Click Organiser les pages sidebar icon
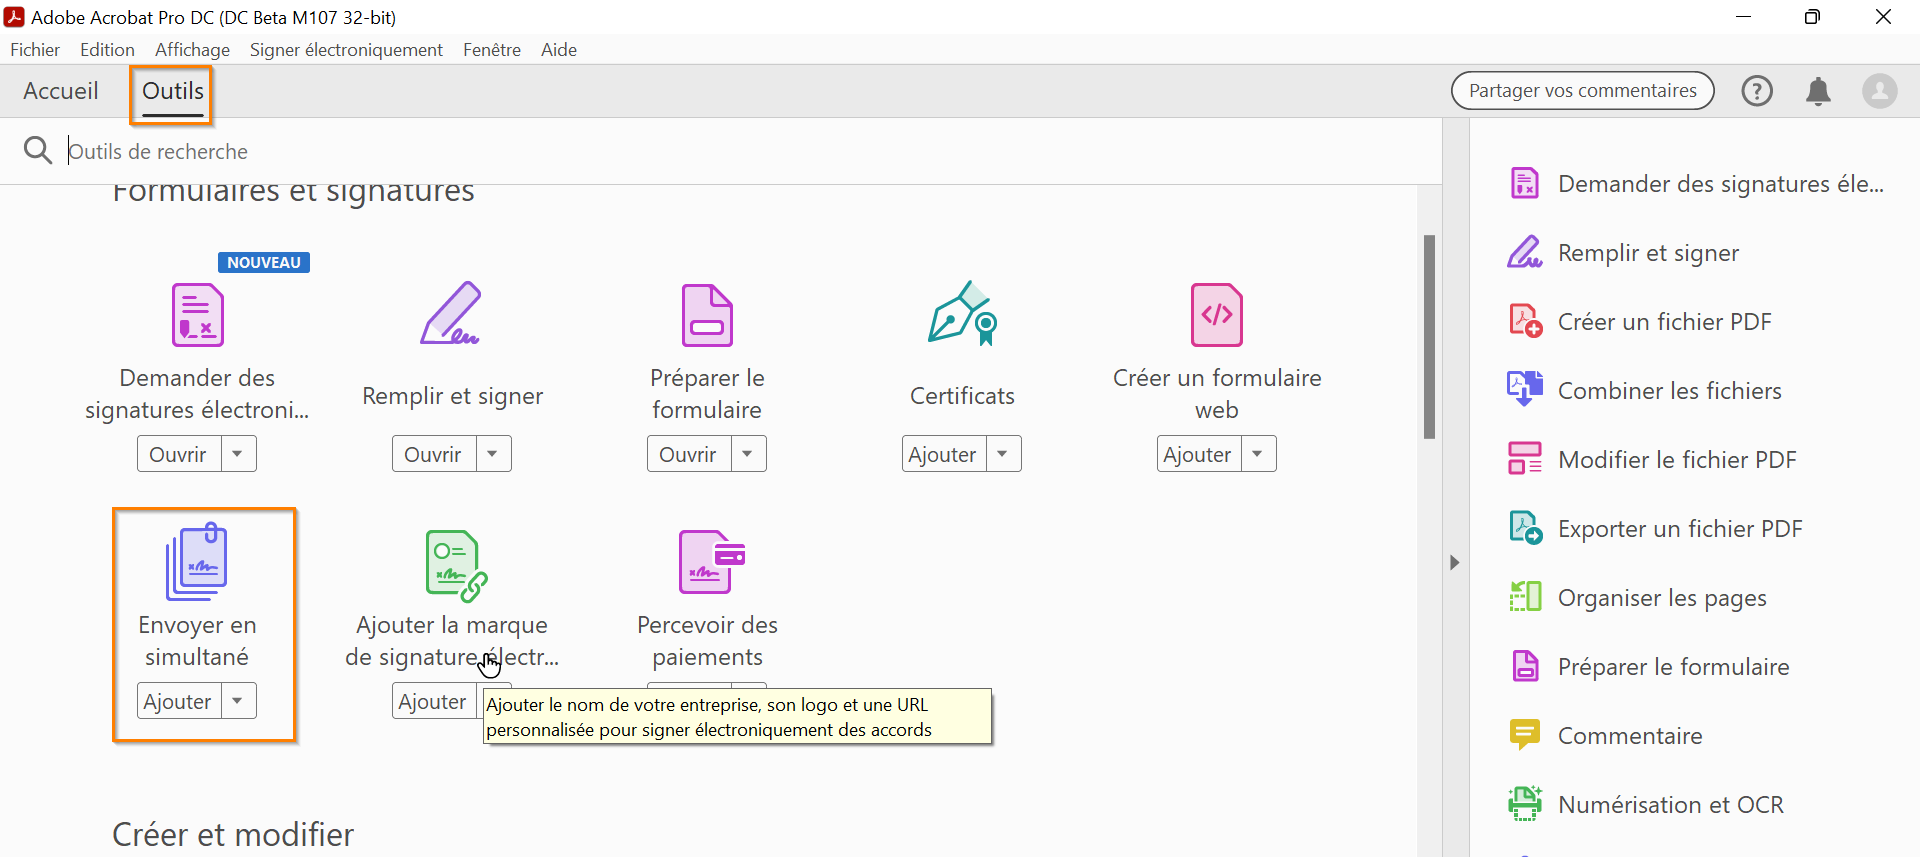This screenshot has width=1920, height=857. point(1525,597)
